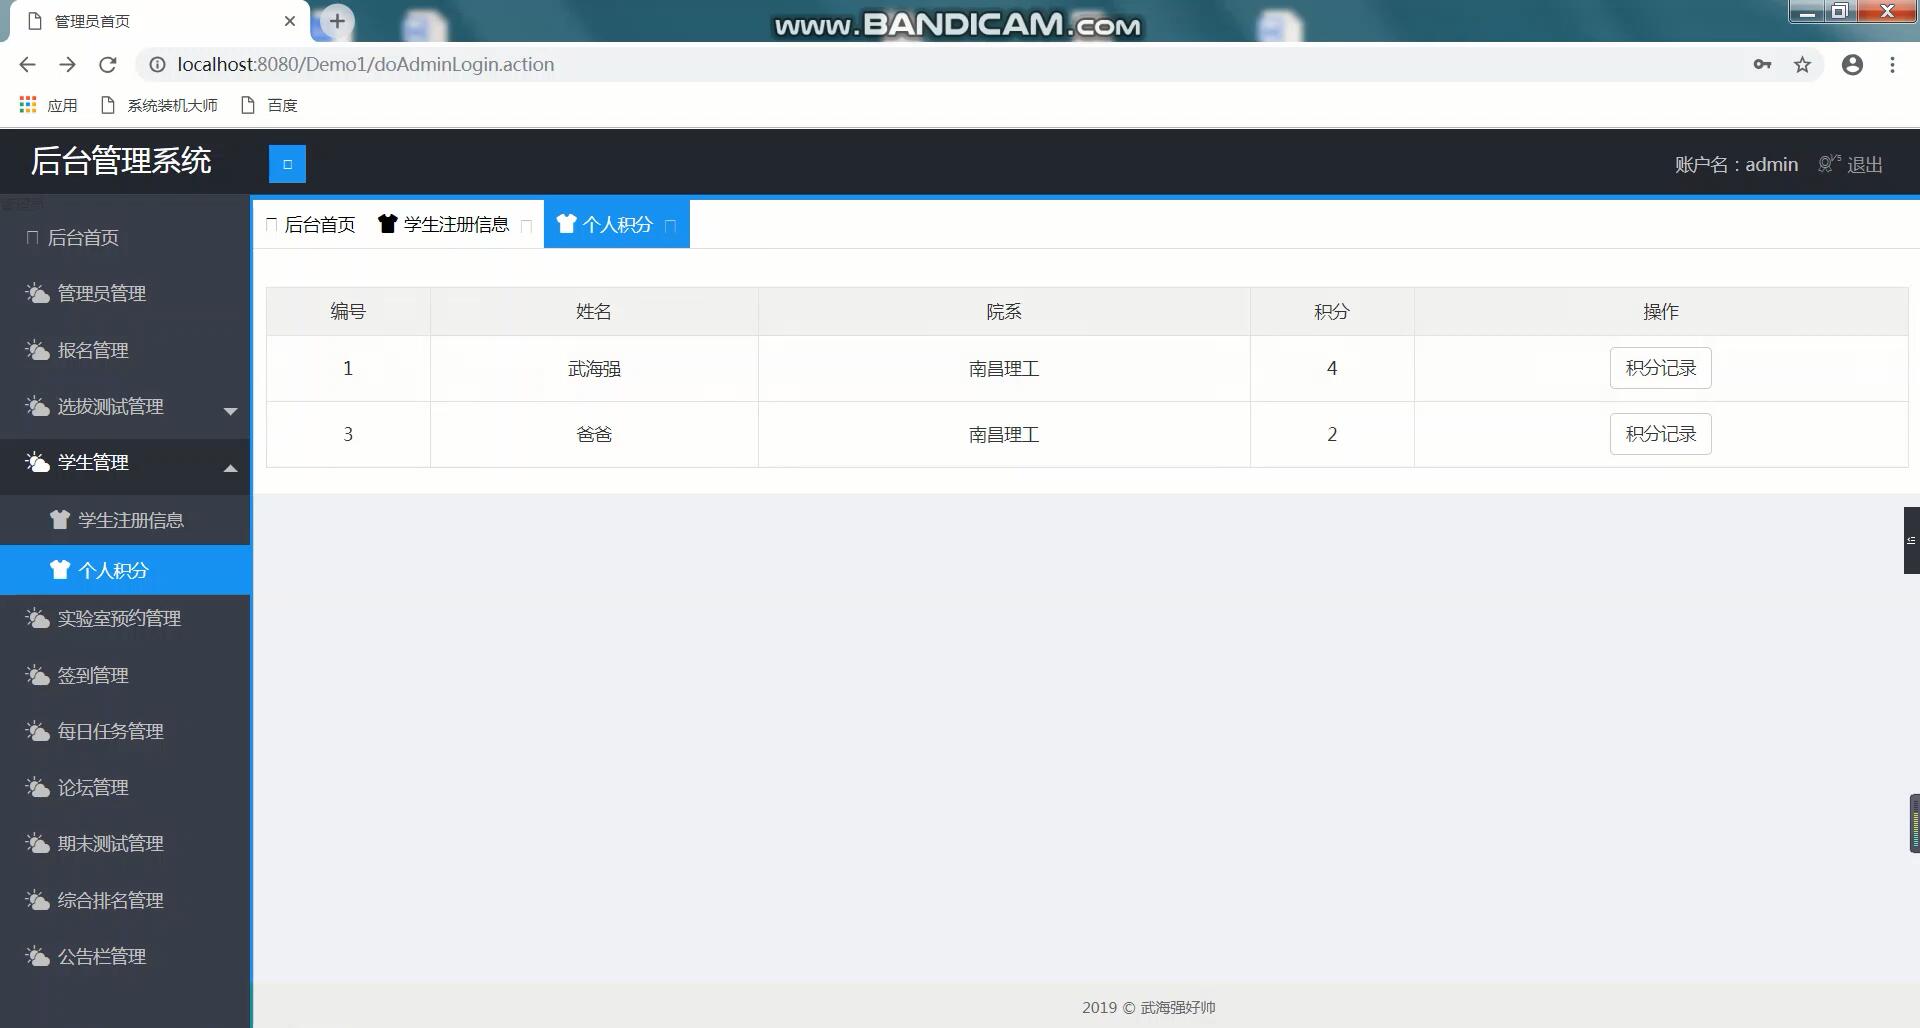Click shirt icon on 个人积分 tab
This screenshot has width=1920, height=1028.
(x=567, y=224)
